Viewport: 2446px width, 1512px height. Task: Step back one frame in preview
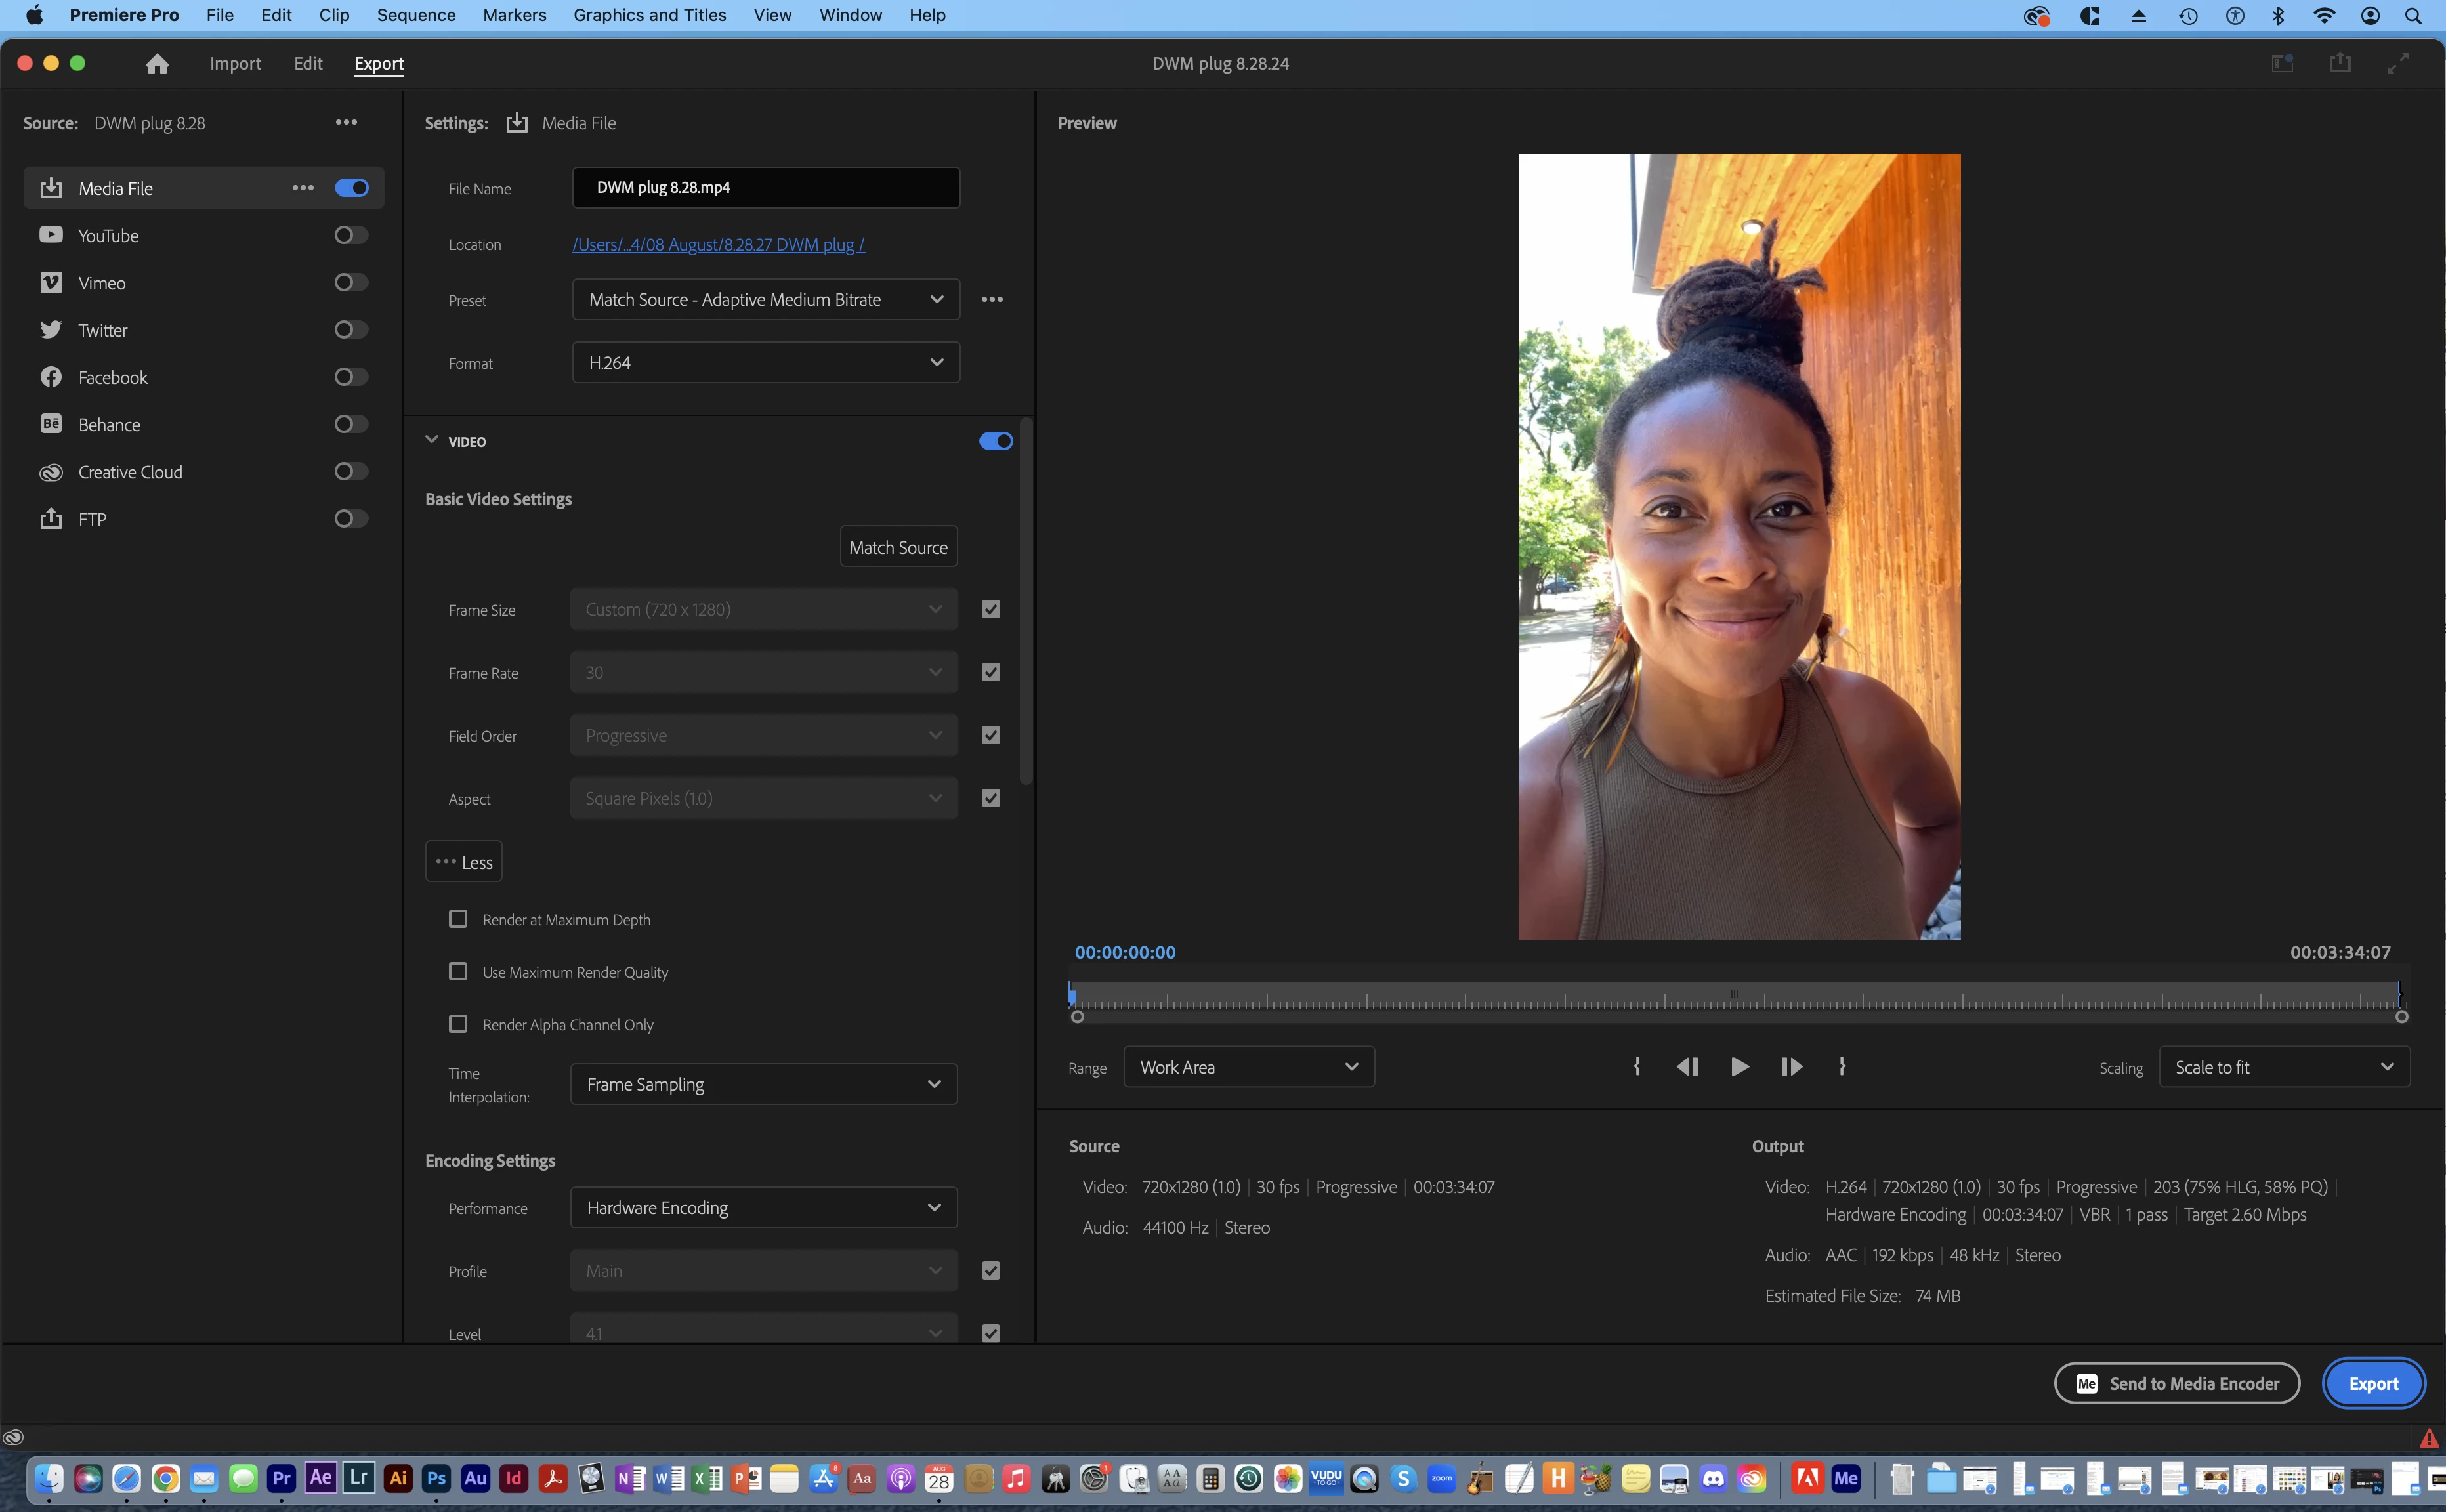coord(1687,1067)
